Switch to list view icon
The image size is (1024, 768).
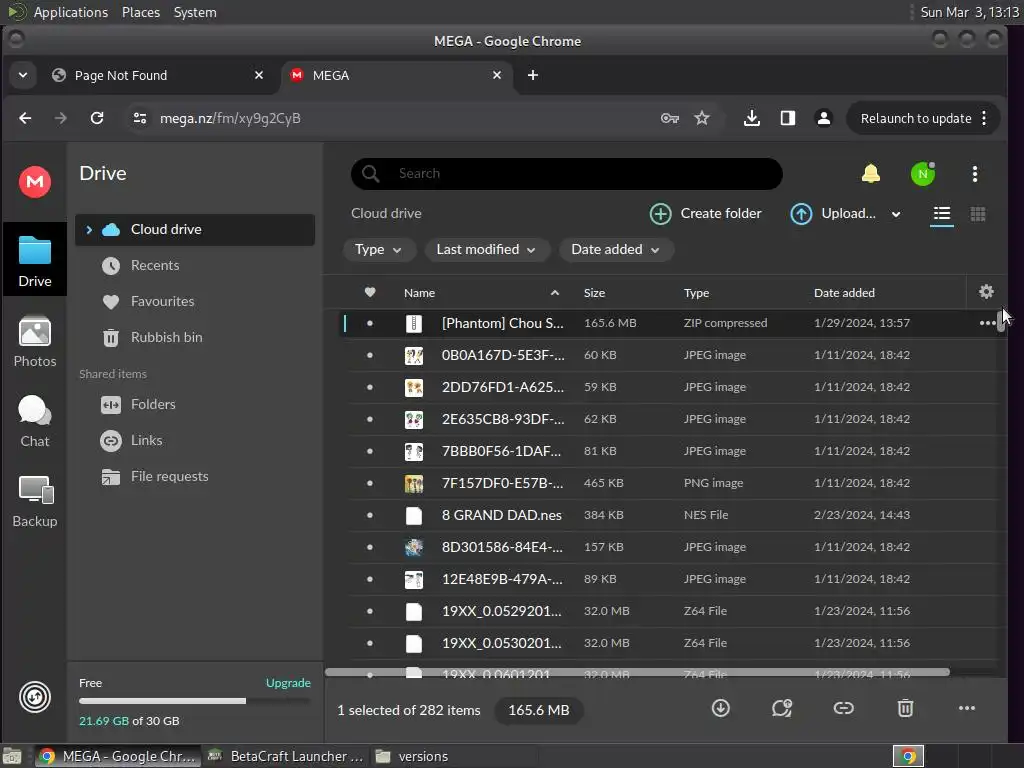pyautogui.click(x=942, y=214)
